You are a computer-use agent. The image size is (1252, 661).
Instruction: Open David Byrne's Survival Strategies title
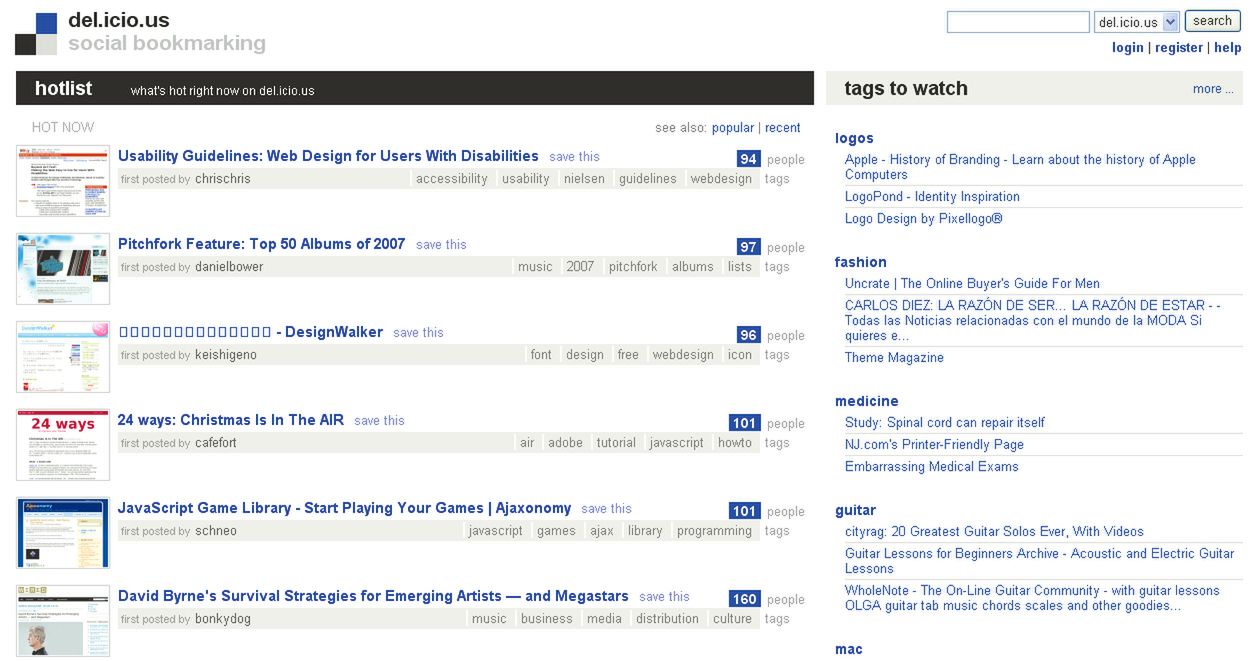373,596
